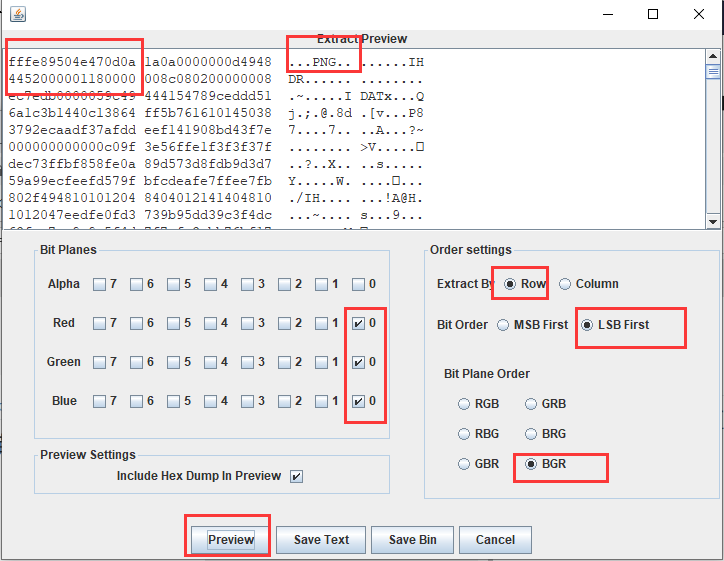724x561 pixels.
Task: Toggle Blue bit plane 2
Action: [x=284, y=401]
